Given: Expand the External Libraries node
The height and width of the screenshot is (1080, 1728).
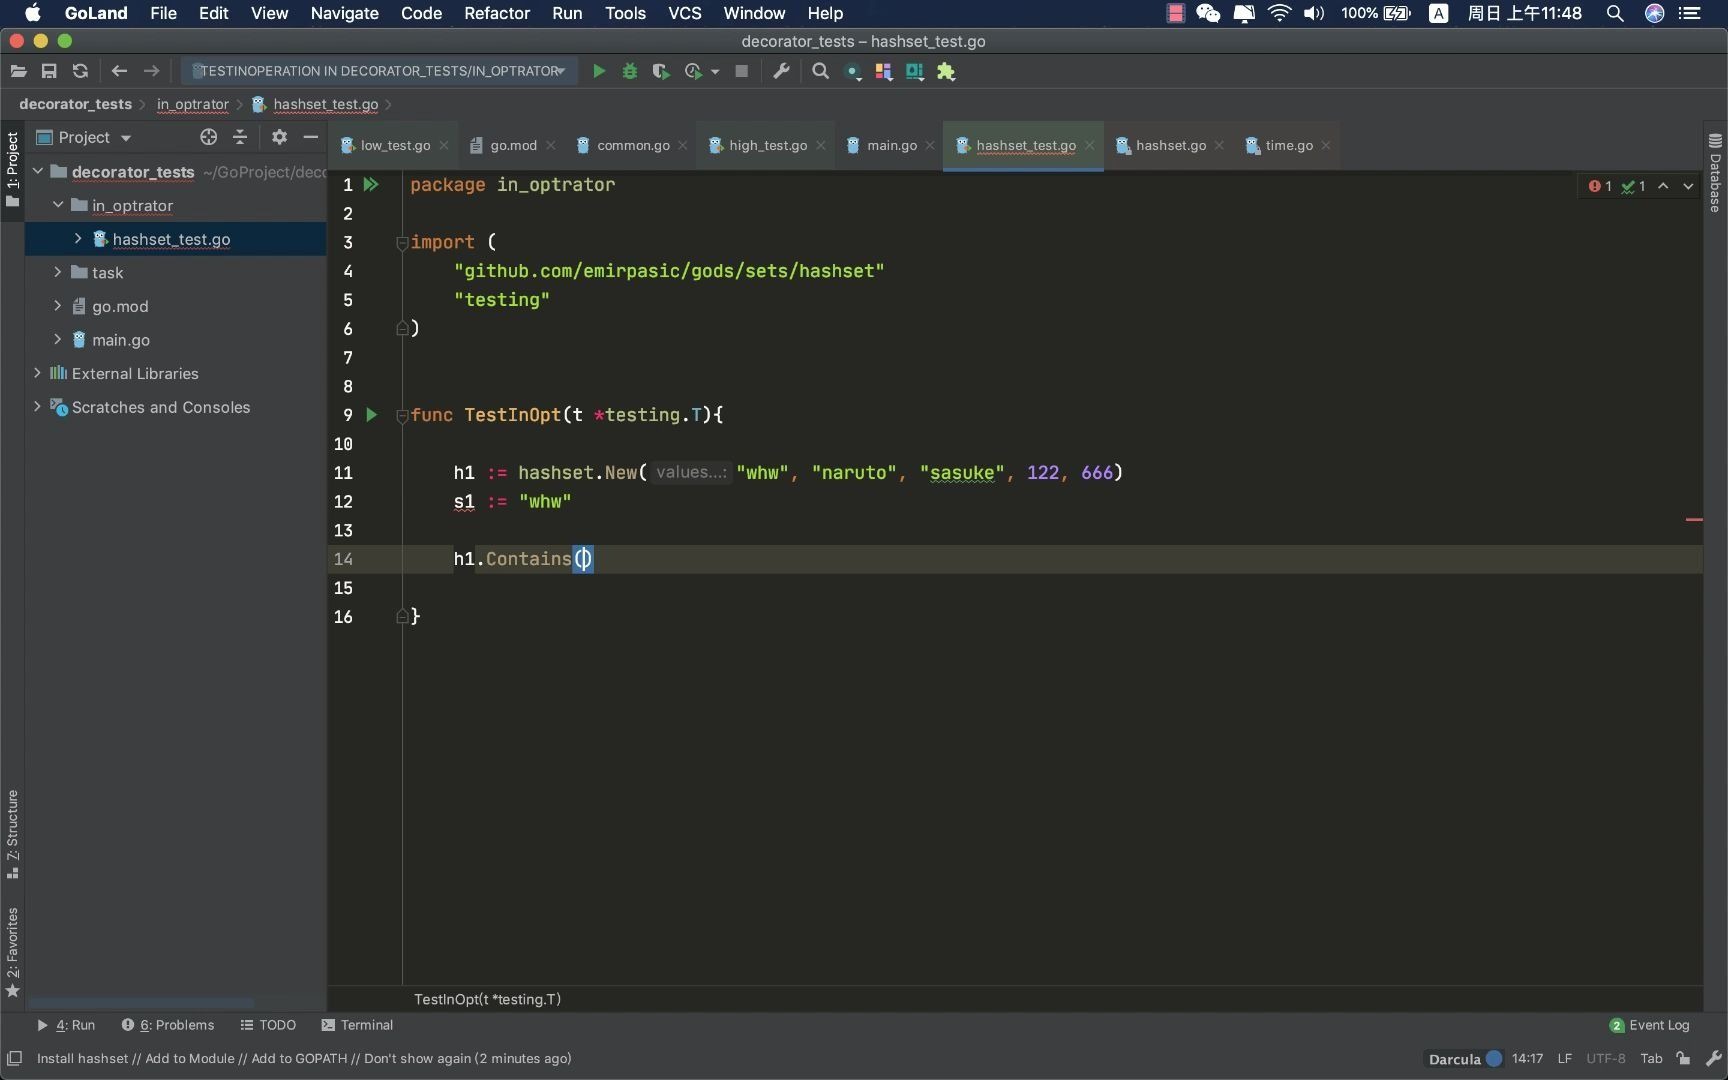Looking at the screenshot, I should pos(37,373).
